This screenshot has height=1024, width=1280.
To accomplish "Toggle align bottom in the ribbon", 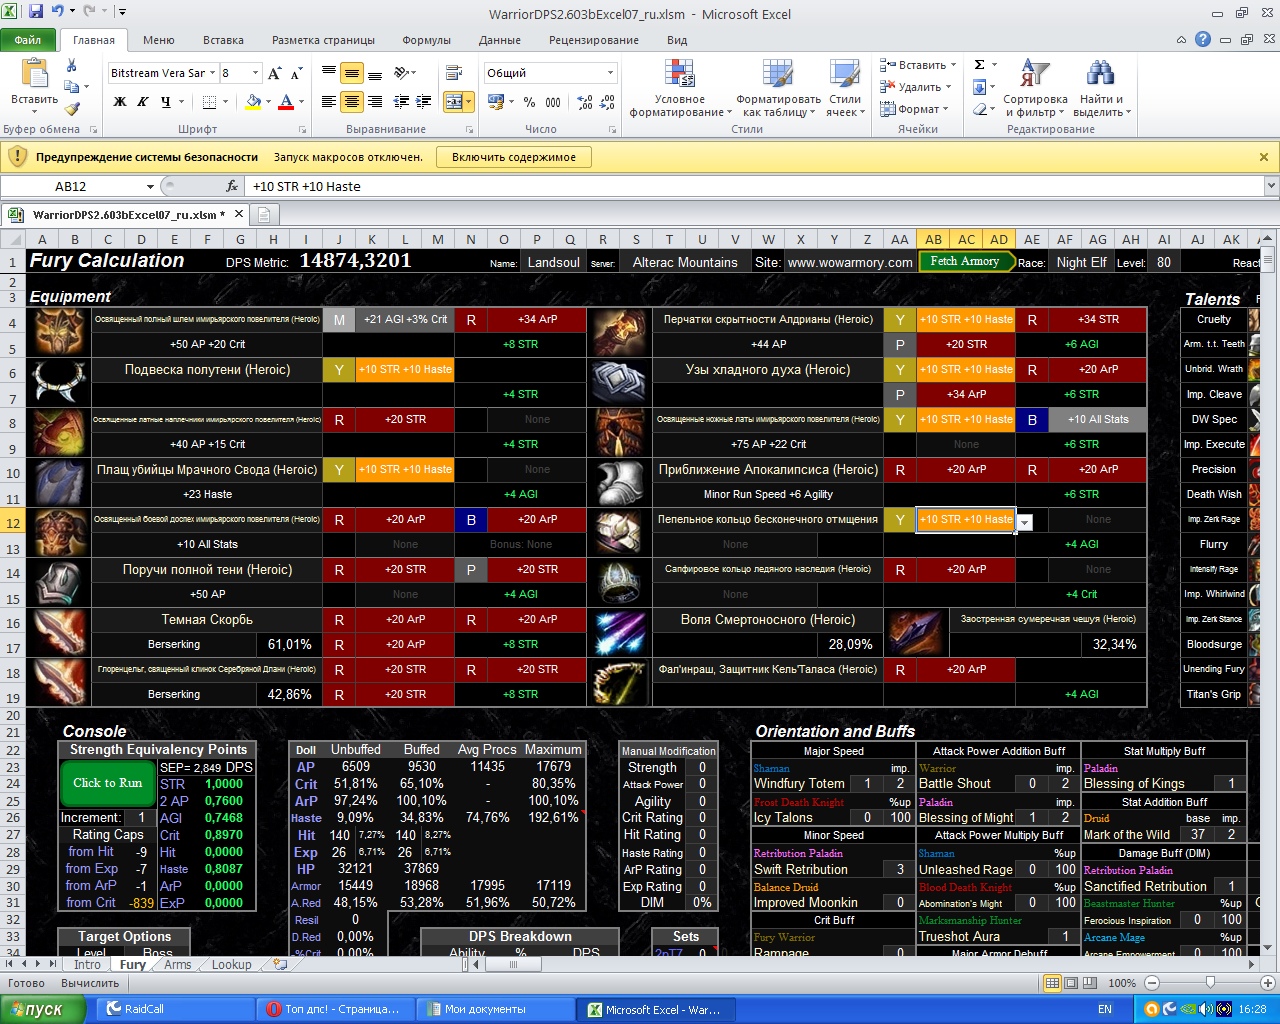I will point(375,73).
